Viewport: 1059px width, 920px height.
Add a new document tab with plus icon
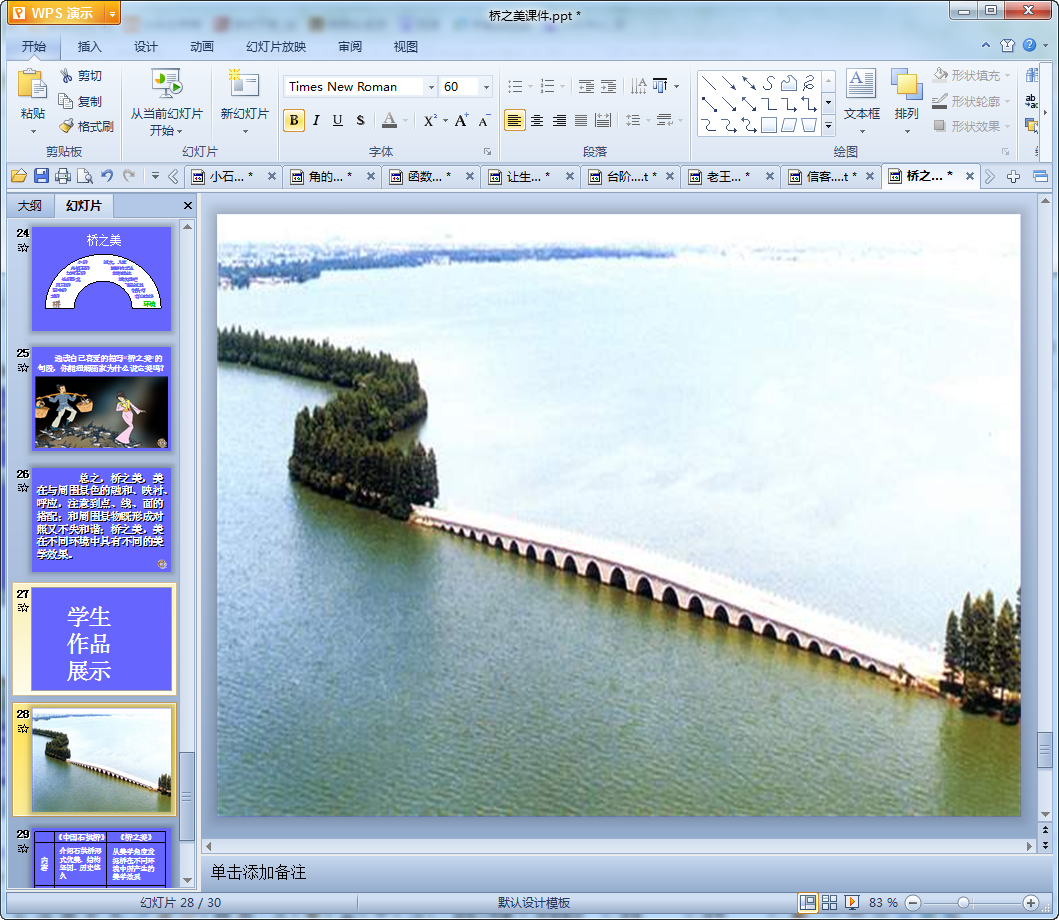(1013, 176)
